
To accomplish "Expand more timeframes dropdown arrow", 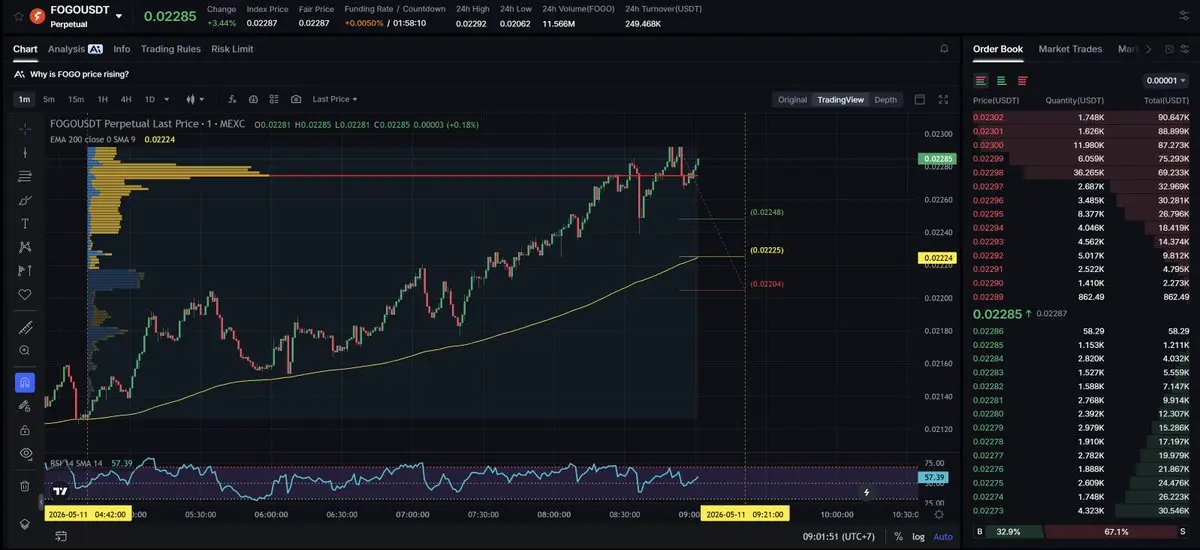I will 167,99.
